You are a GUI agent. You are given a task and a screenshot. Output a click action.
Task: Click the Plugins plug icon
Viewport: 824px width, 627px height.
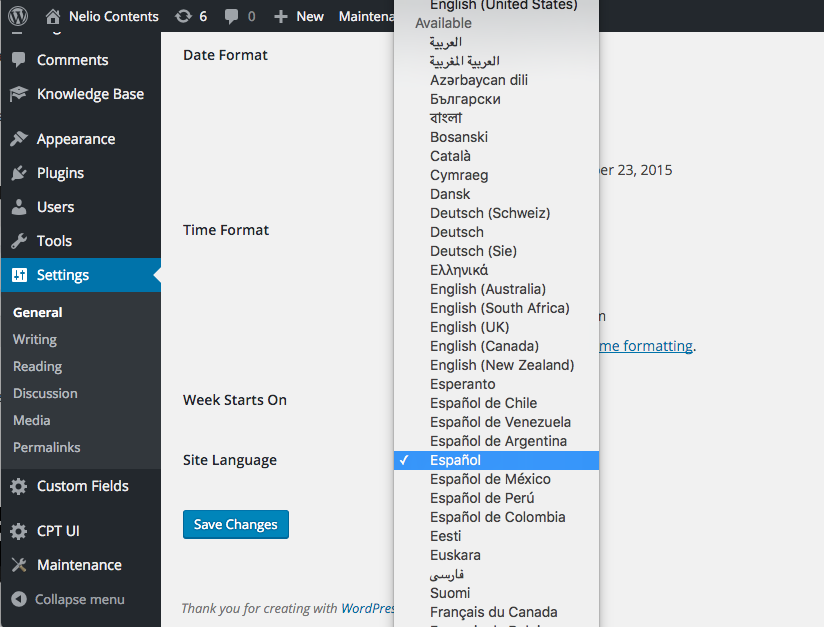coord(18,173)
